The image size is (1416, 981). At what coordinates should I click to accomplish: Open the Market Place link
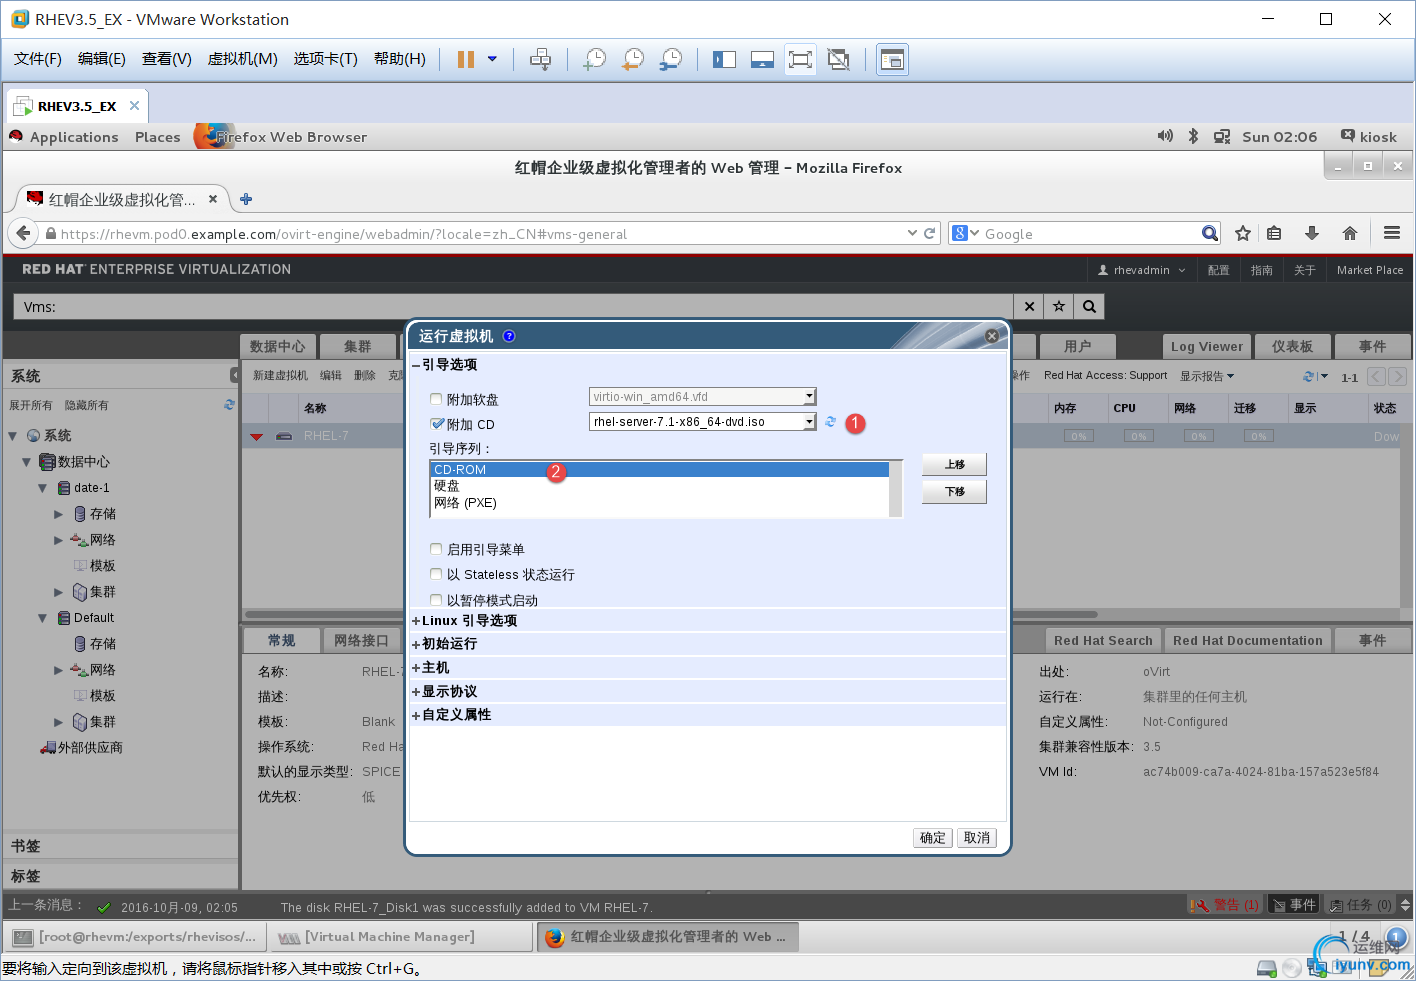pos(1370,270)
